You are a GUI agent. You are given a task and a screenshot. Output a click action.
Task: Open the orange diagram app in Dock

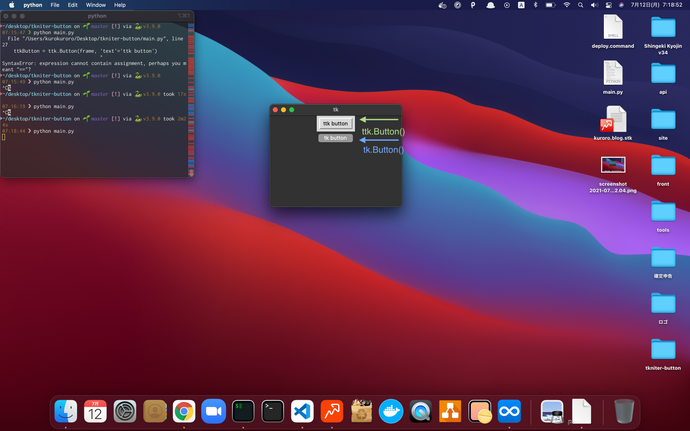450,411
